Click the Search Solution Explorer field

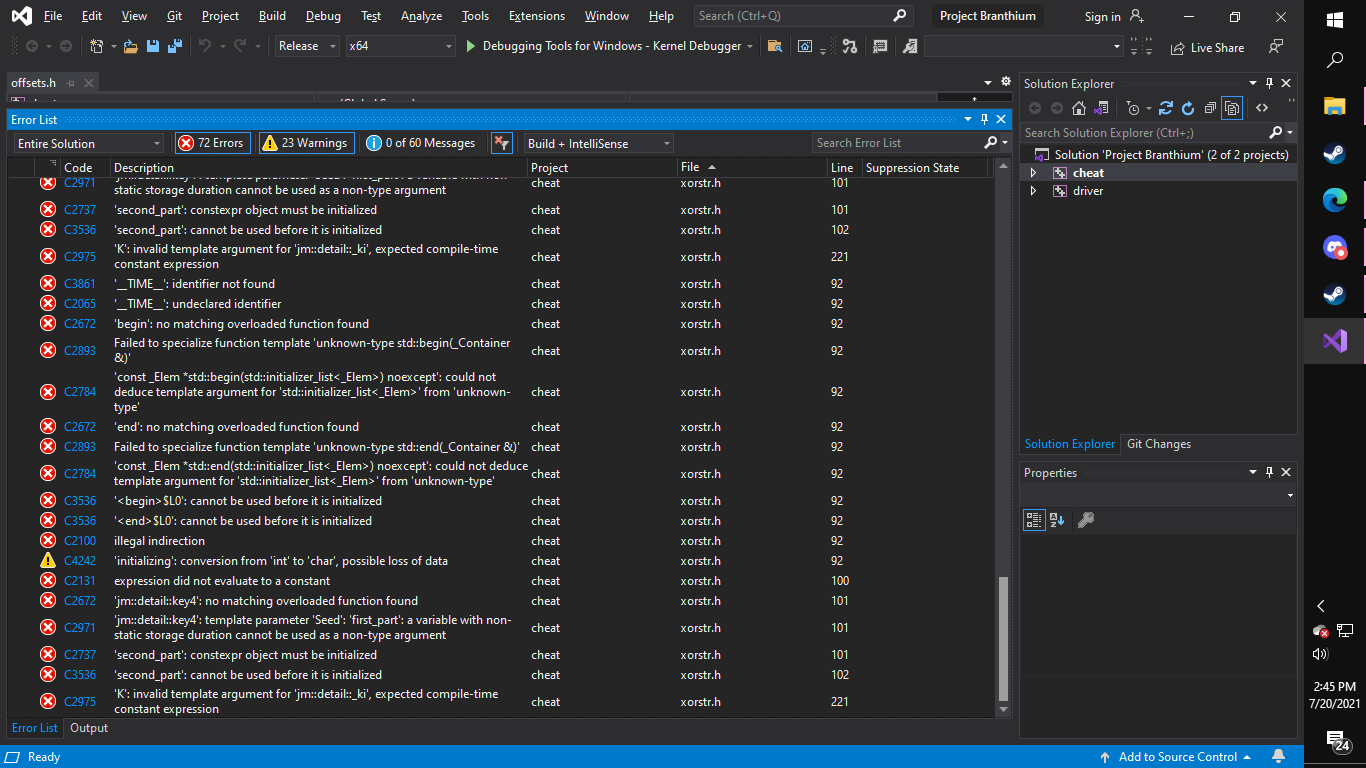pyautogui.click(x=1143, y=132)
